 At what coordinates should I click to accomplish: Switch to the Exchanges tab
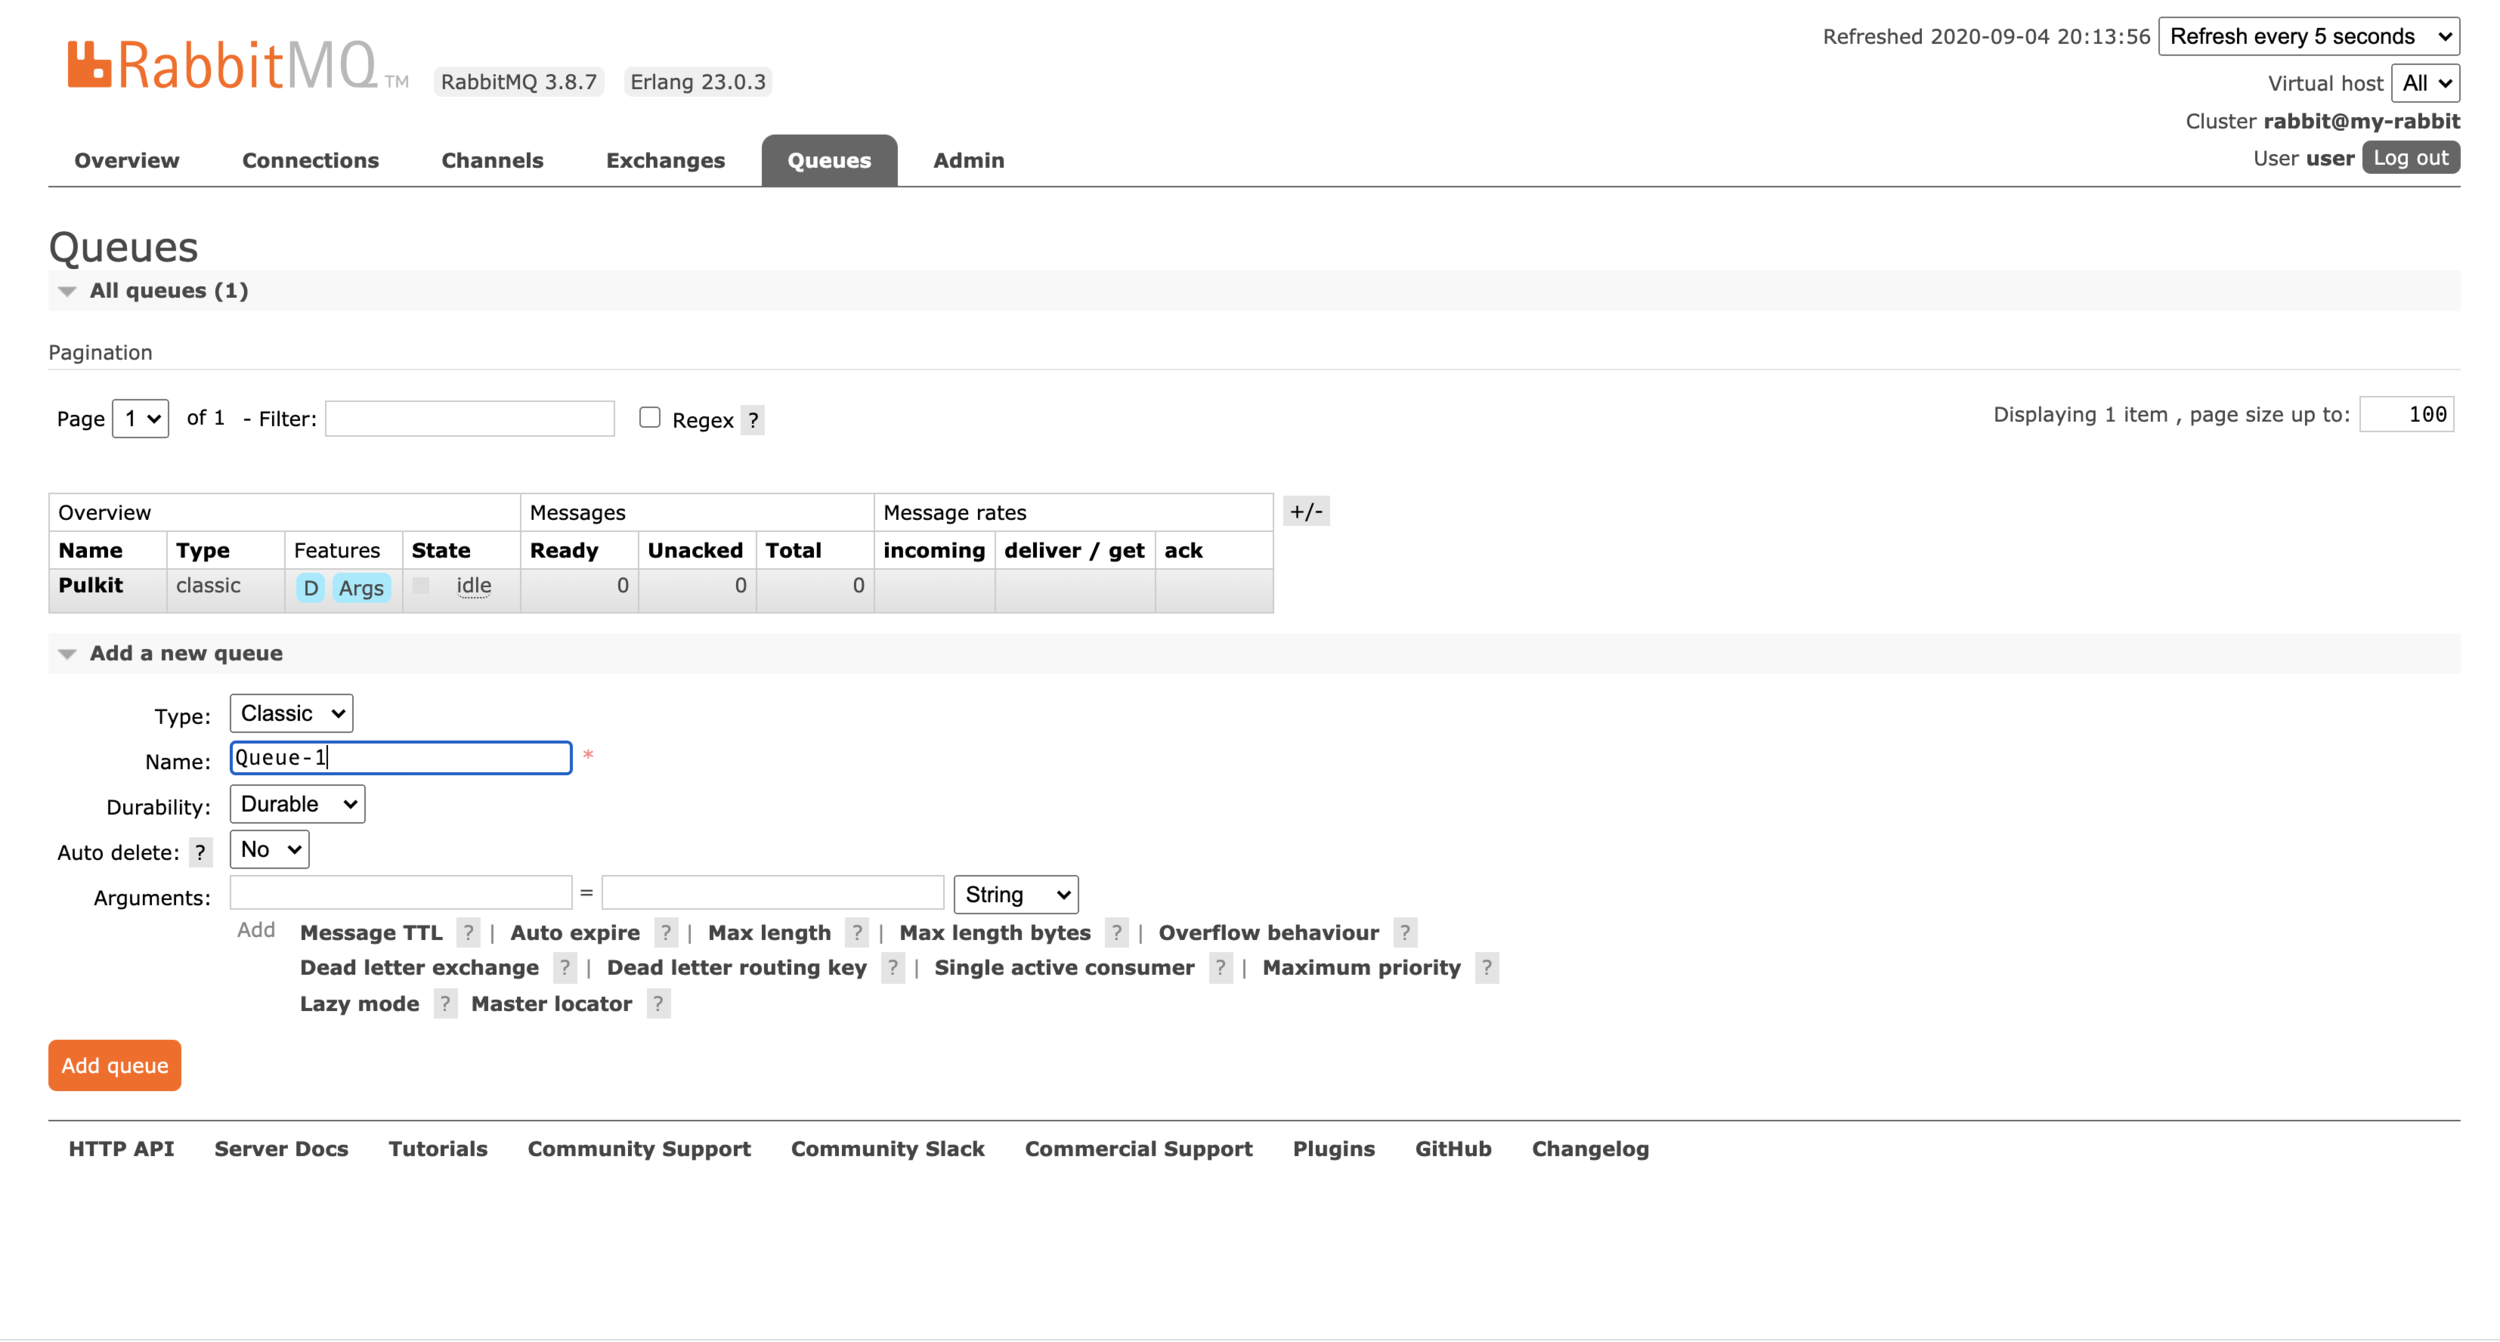pyautogui.click(x=665, y=161)
